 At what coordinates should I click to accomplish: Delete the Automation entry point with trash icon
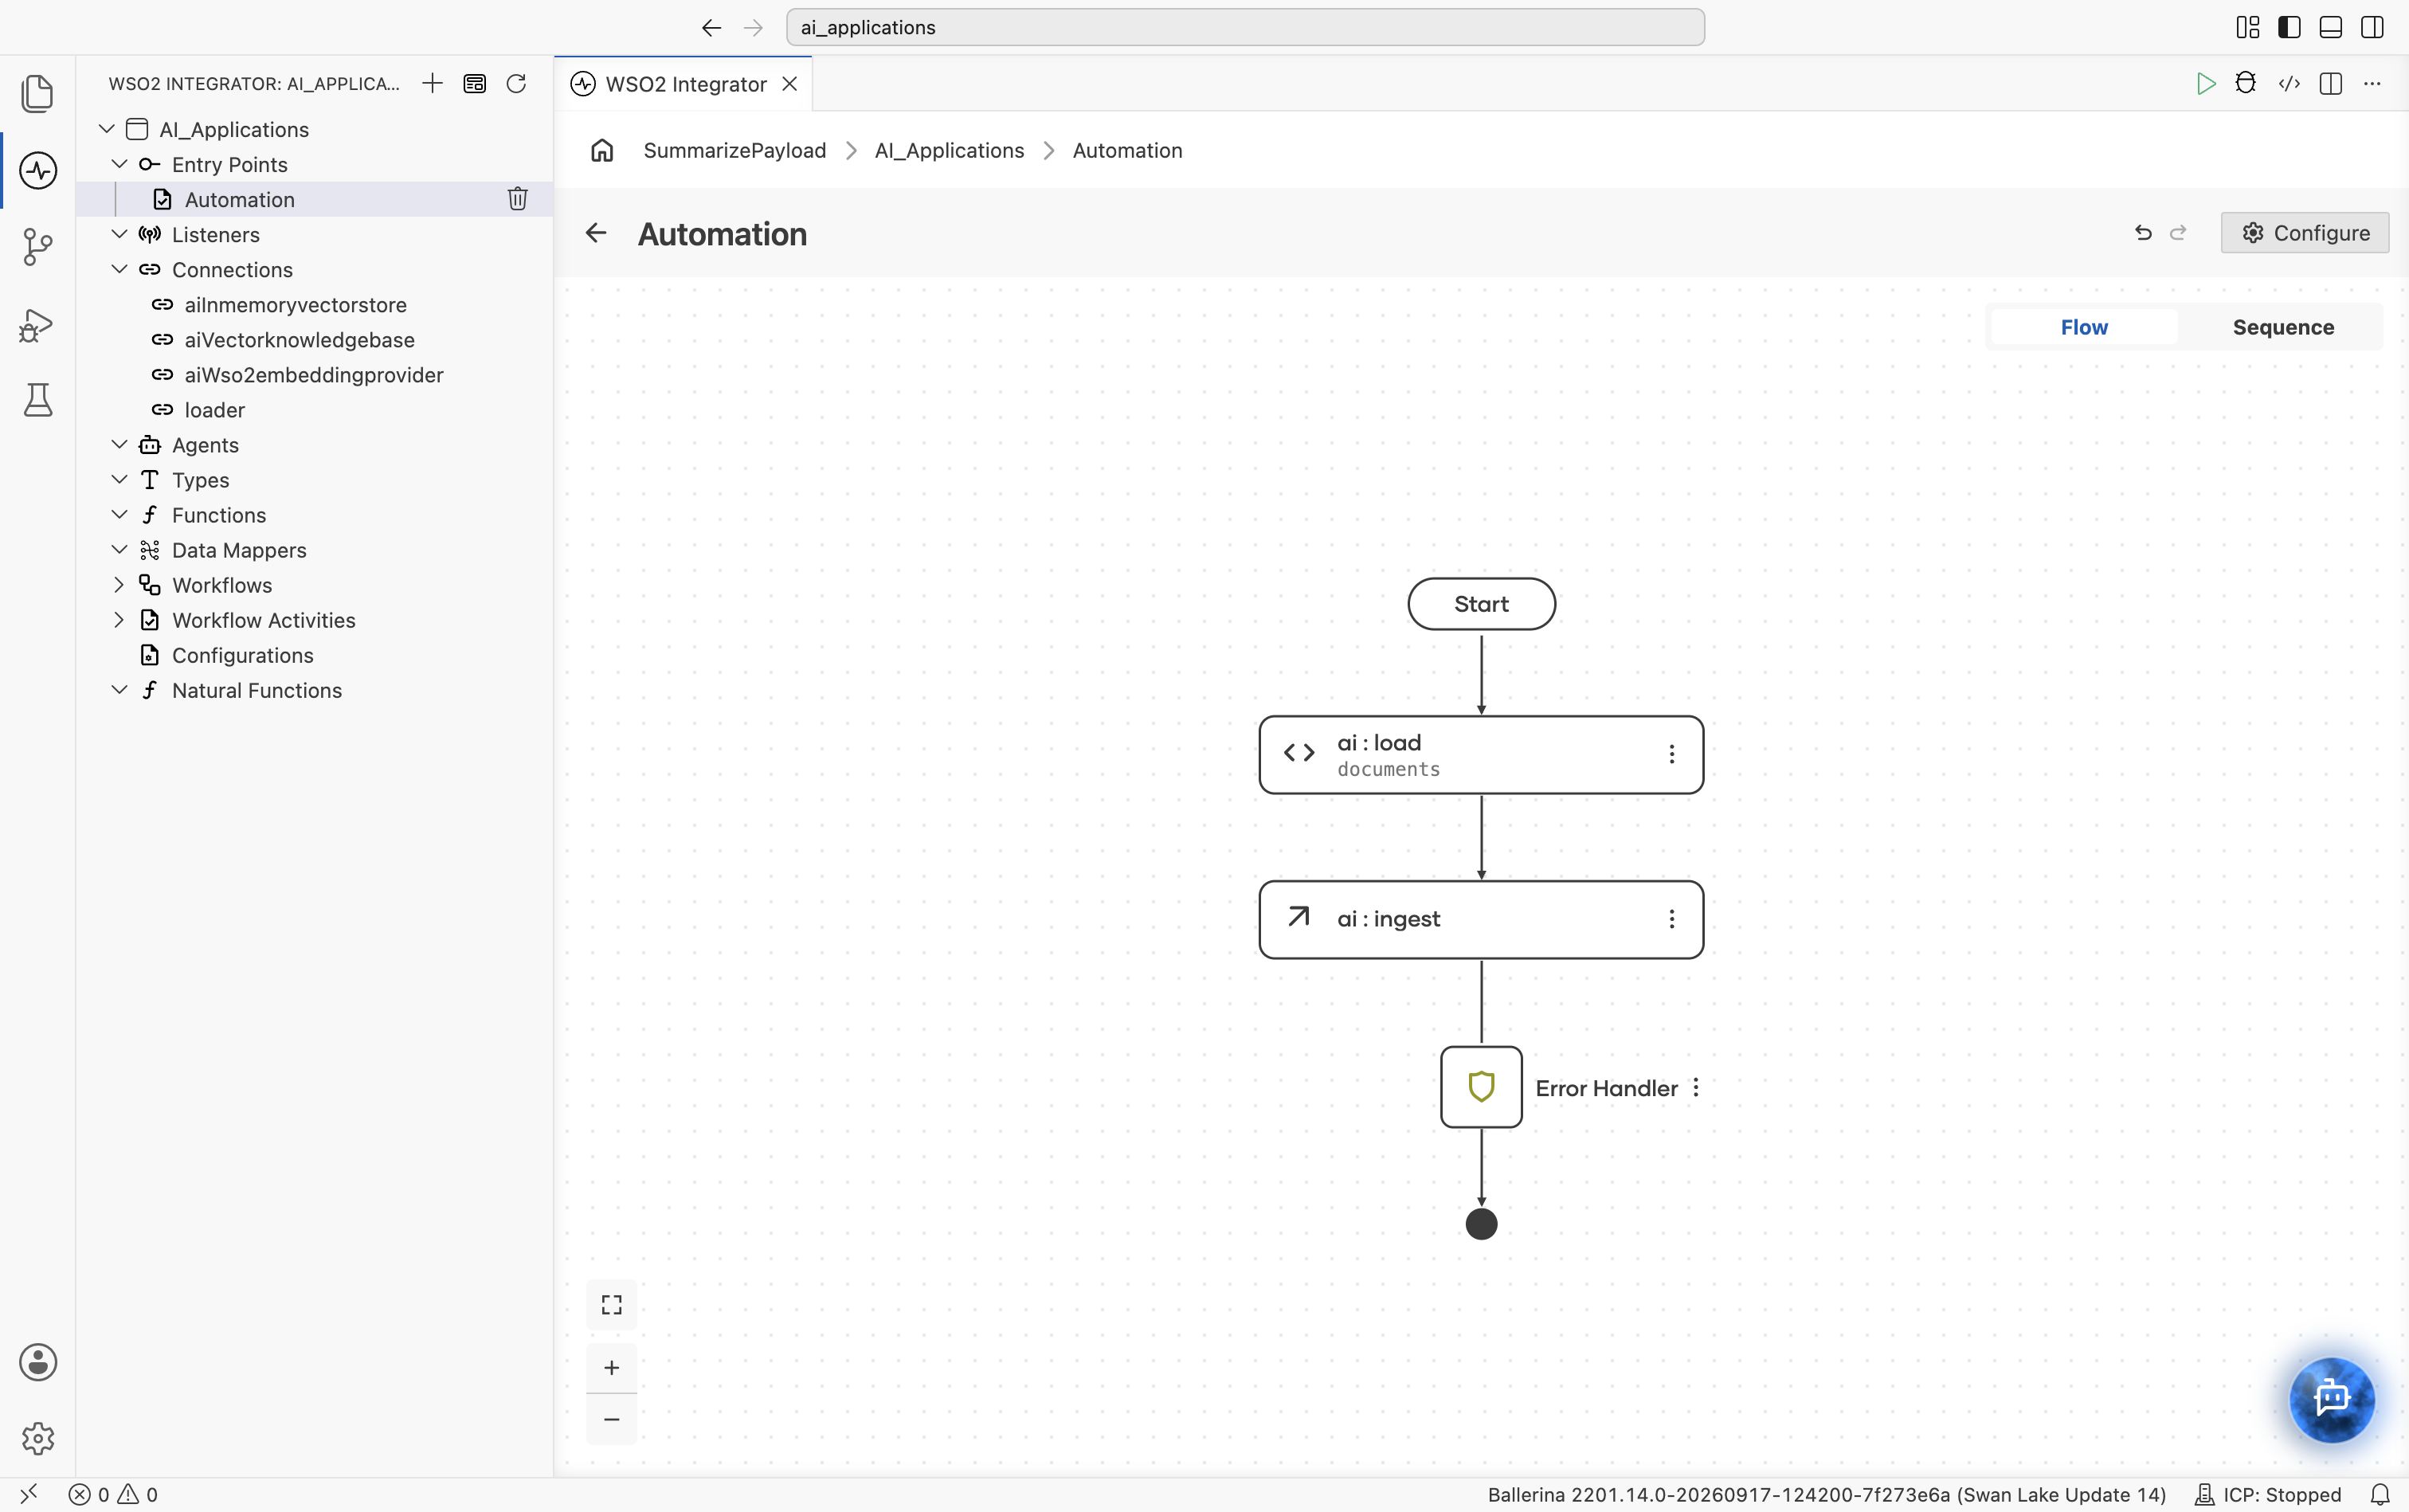[x=517, y=199]
